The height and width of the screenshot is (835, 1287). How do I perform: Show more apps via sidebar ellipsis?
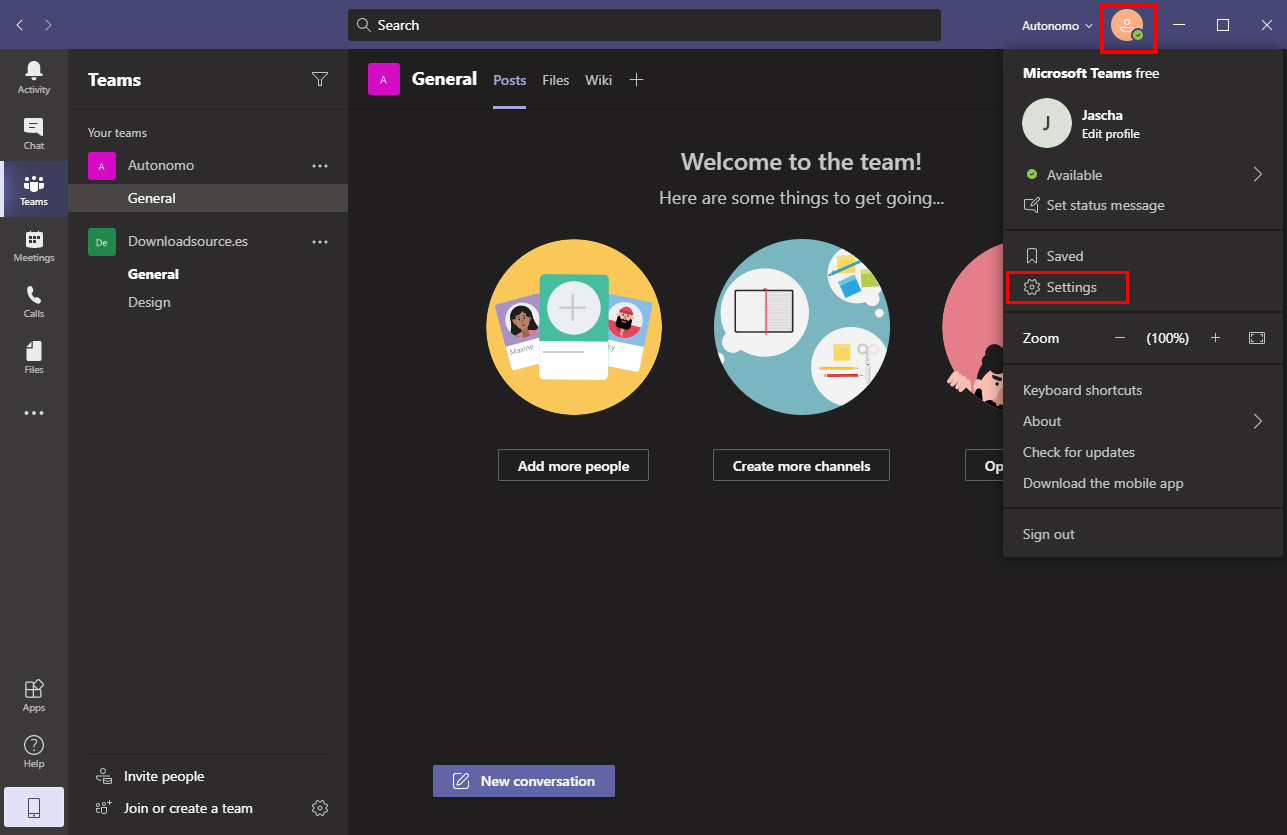(34, 413)
